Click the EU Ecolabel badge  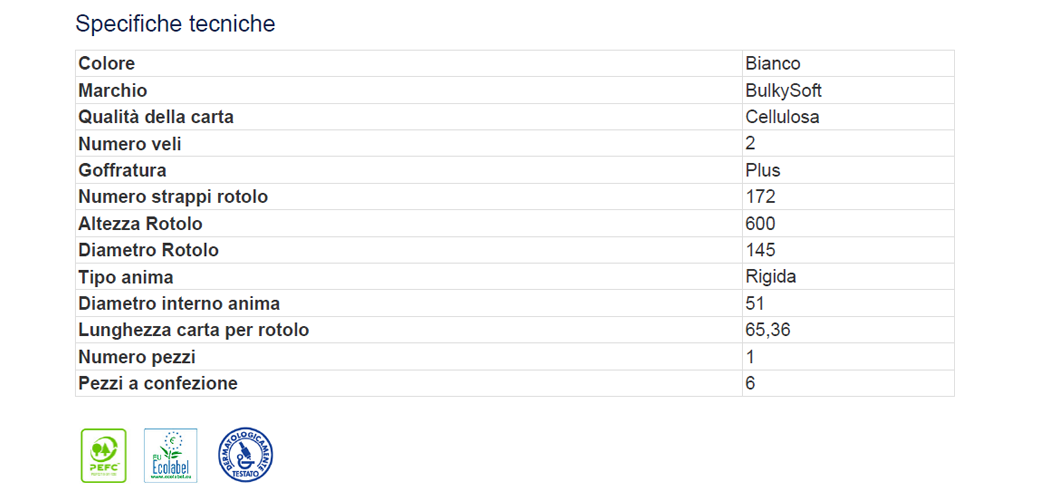170,456
